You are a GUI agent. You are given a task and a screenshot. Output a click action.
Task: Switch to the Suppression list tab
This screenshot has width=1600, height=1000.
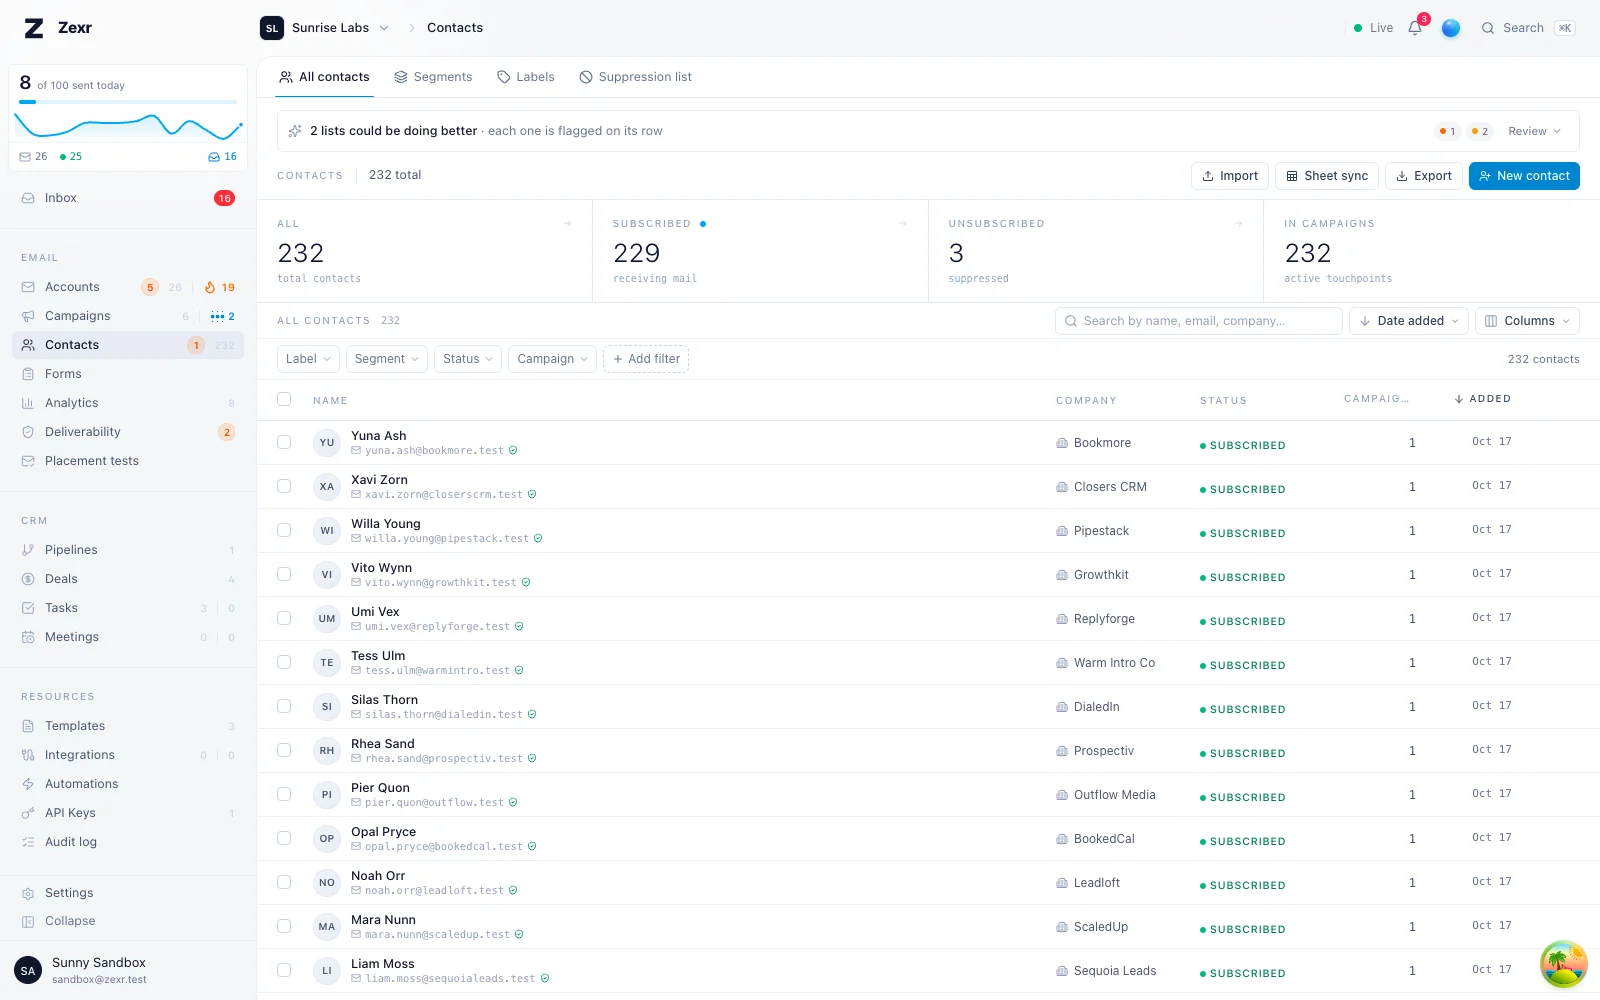tap(636, 77)
